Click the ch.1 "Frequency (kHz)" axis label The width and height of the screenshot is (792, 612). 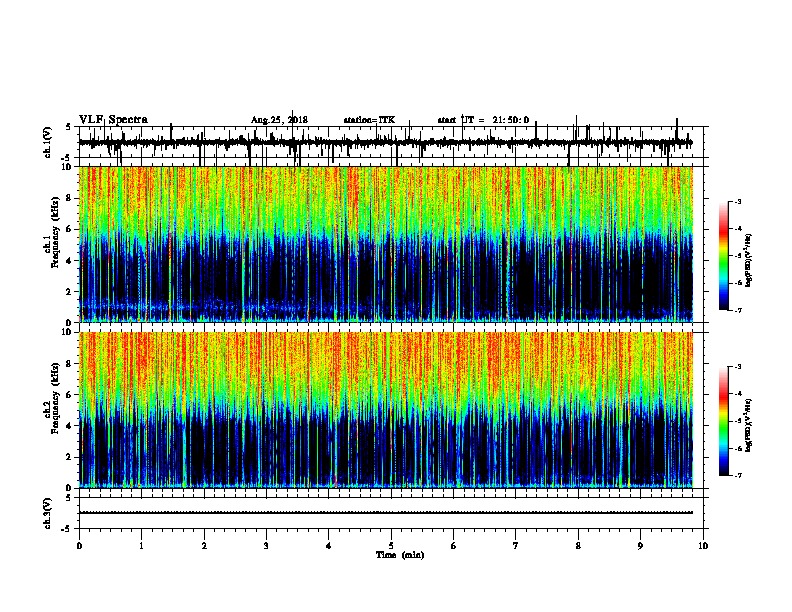click(55, 233)
